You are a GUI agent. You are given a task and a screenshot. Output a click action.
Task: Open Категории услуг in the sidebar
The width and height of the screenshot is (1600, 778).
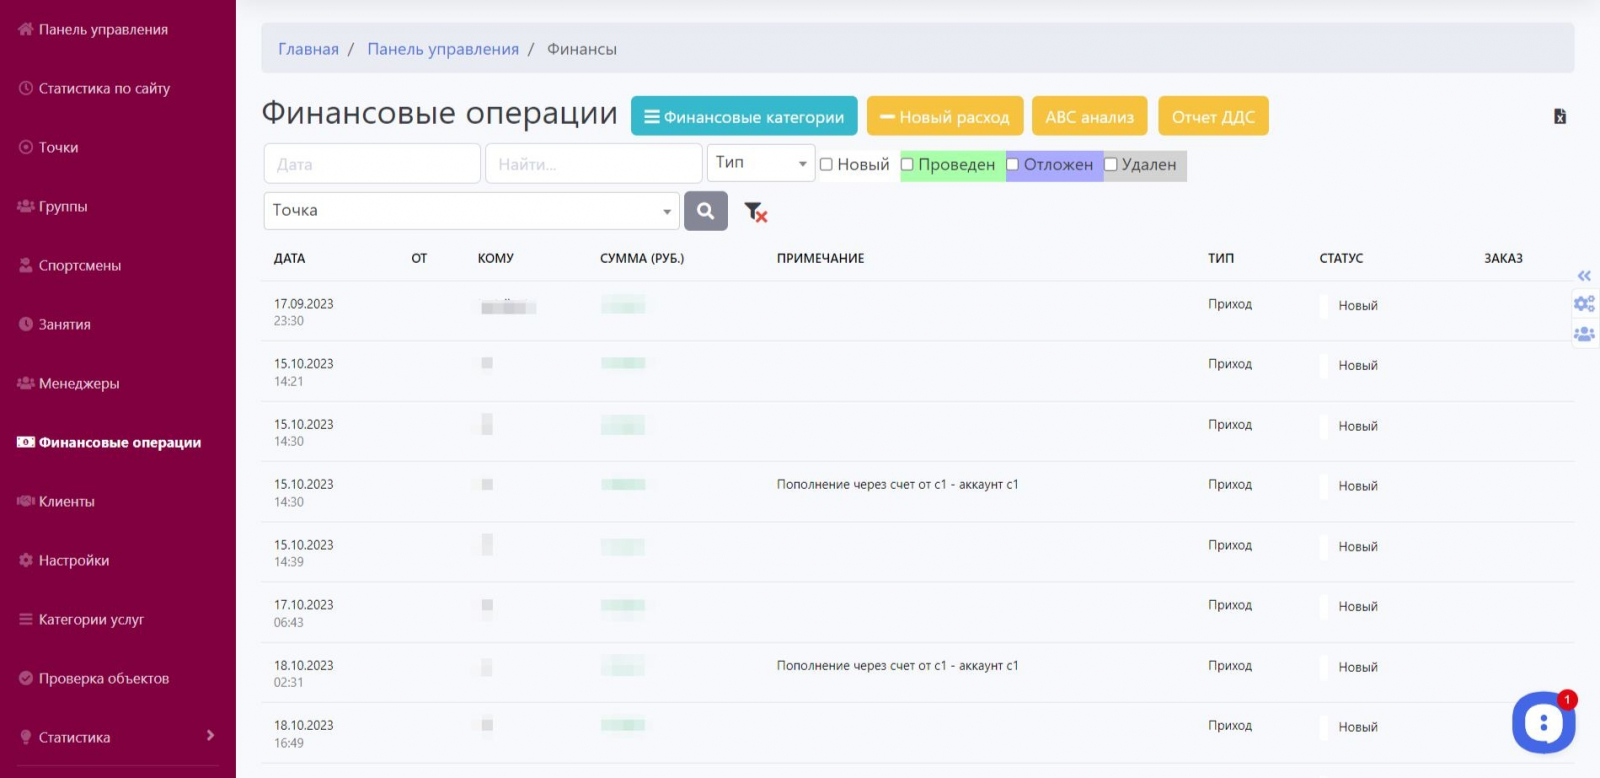pyautogui.click(x=91, y=619)
